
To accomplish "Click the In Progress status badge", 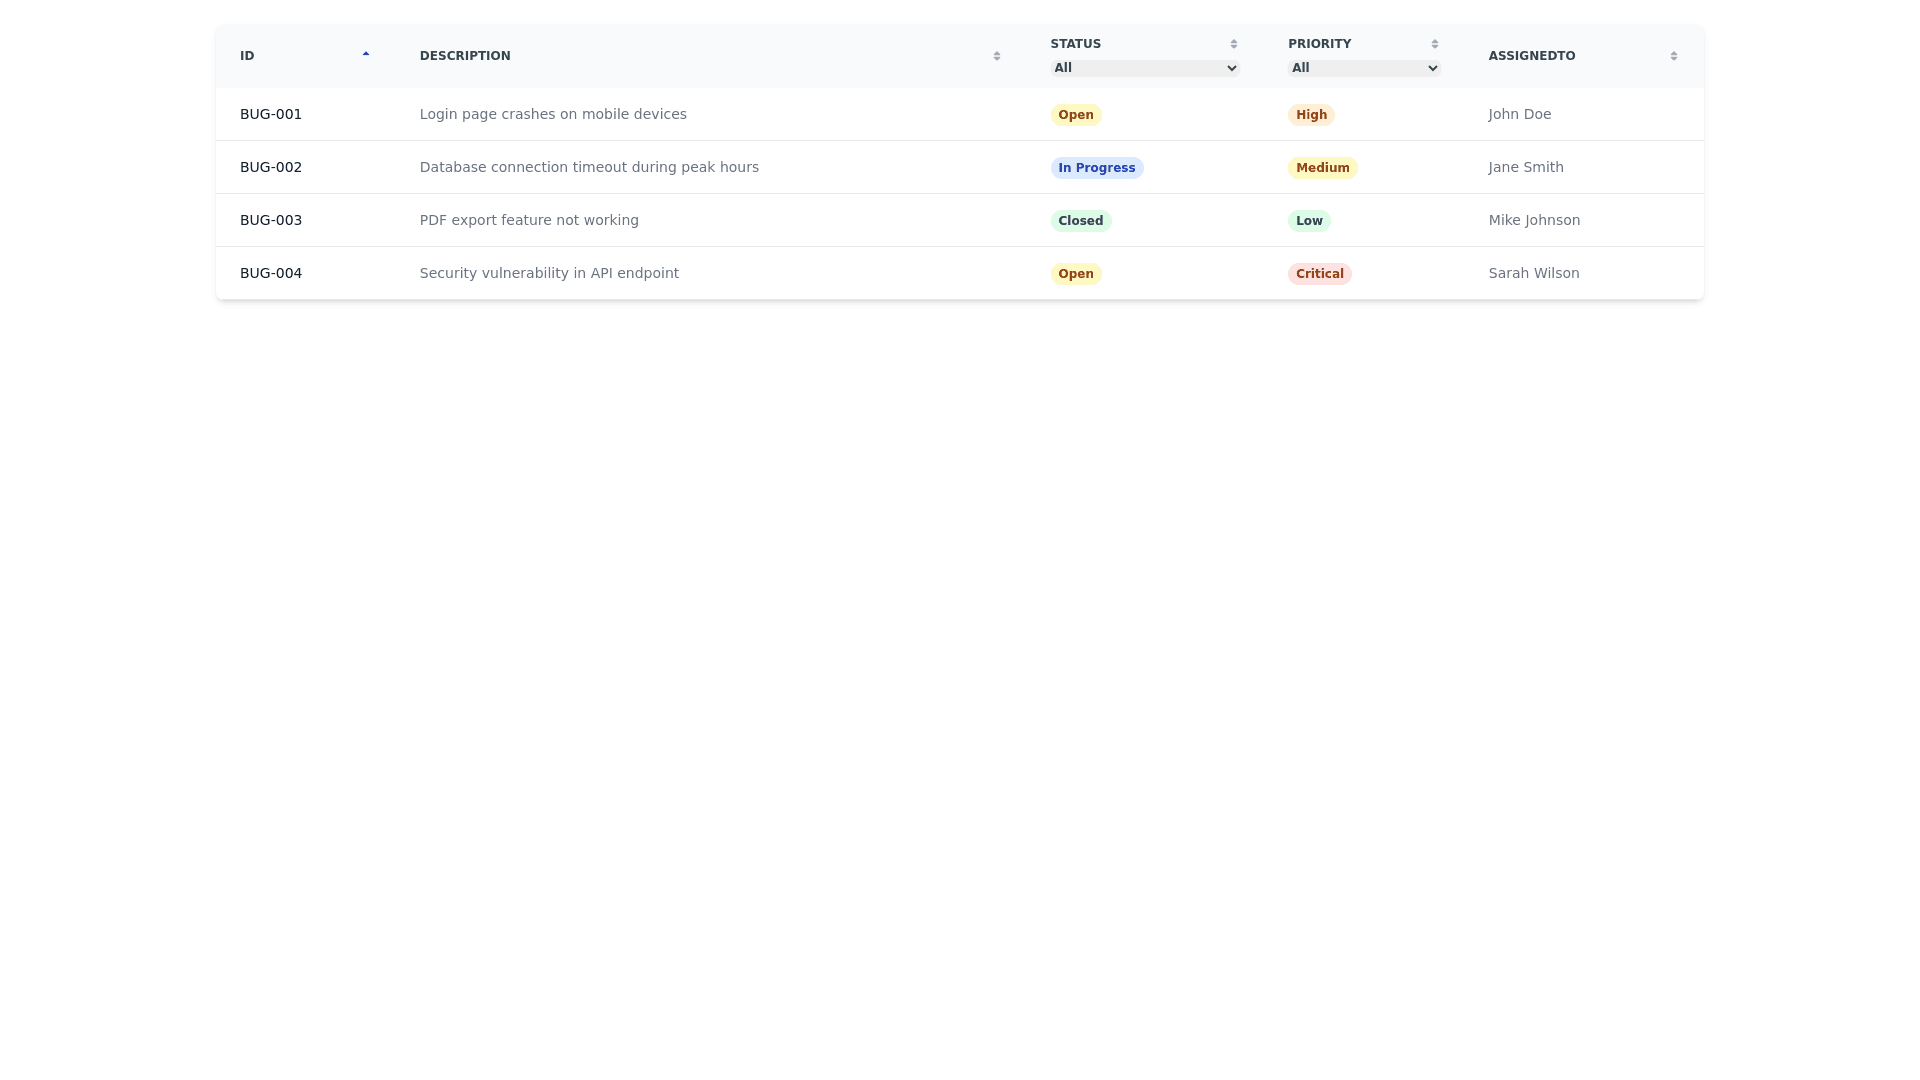I will [1096, 168].
